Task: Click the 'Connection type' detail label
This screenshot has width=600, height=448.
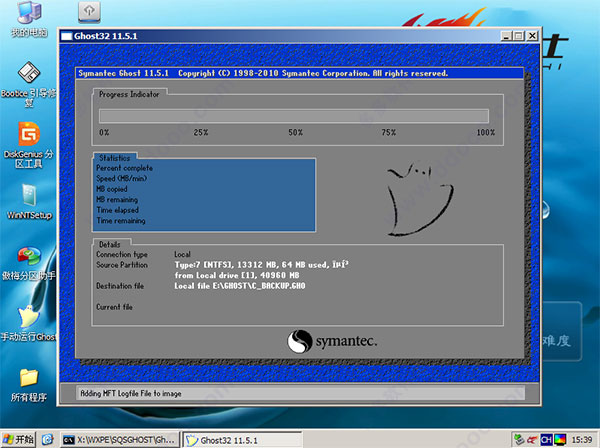Action: coord(122,254)
